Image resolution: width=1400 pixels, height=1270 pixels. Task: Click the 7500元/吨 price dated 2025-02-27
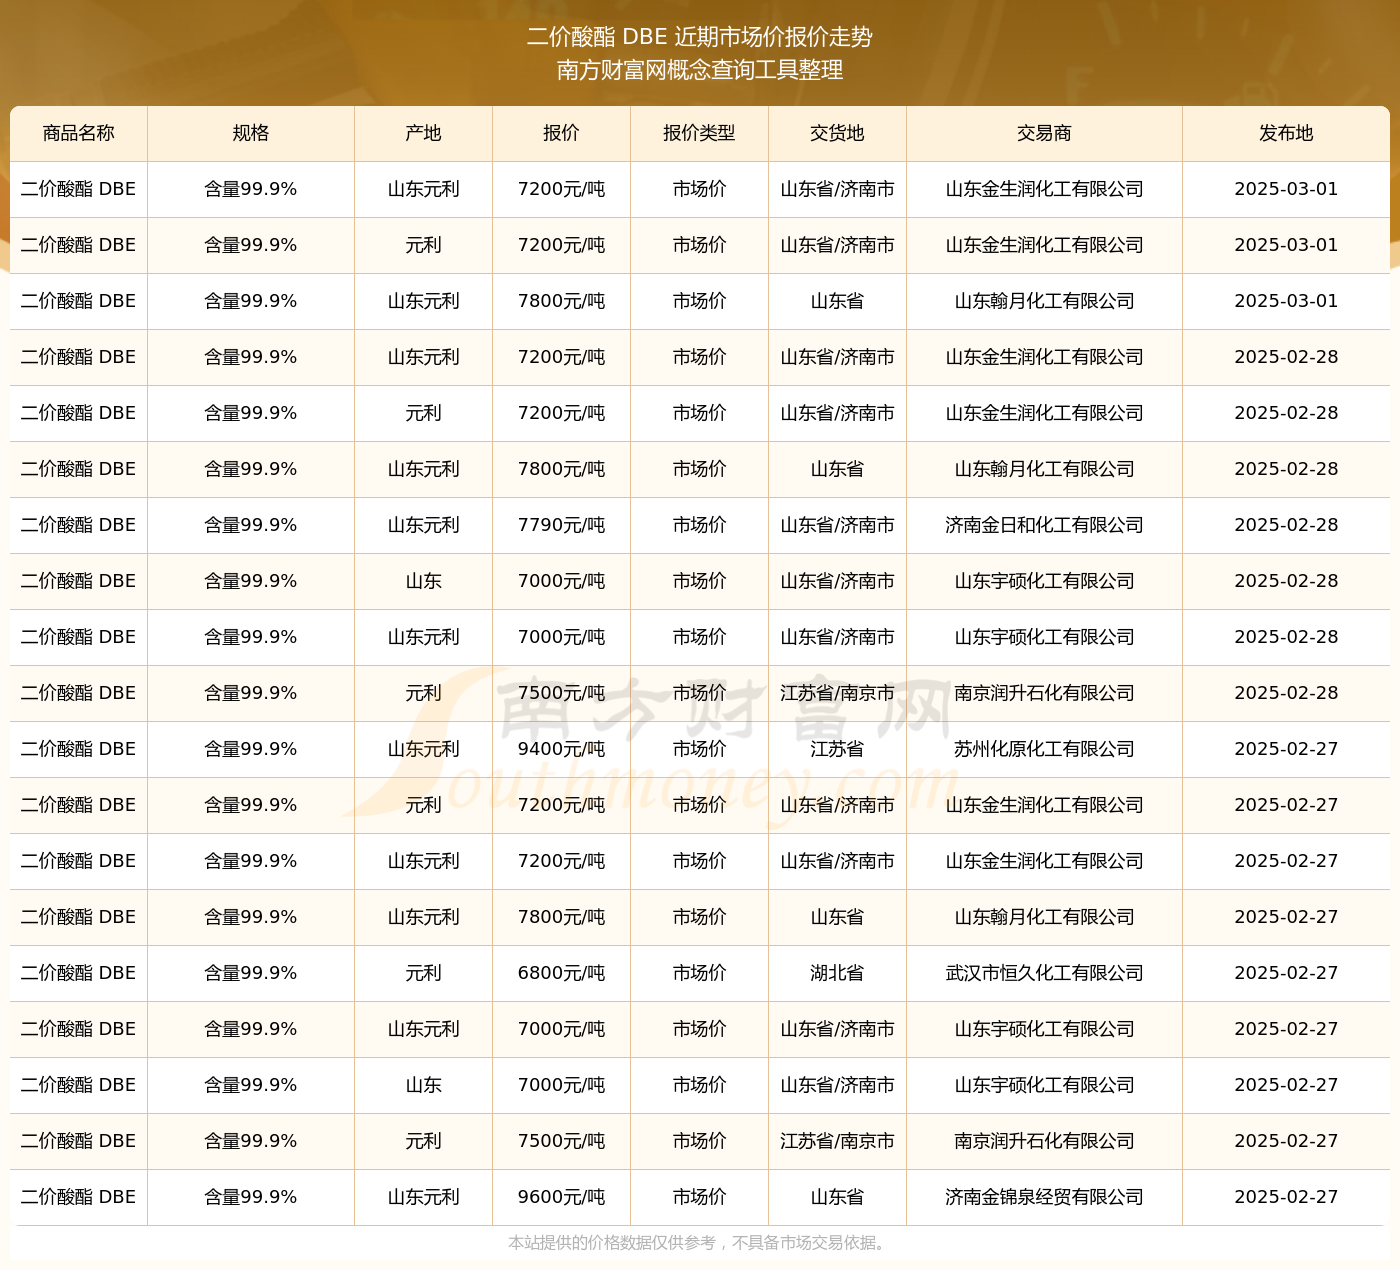click(561, 1141)
